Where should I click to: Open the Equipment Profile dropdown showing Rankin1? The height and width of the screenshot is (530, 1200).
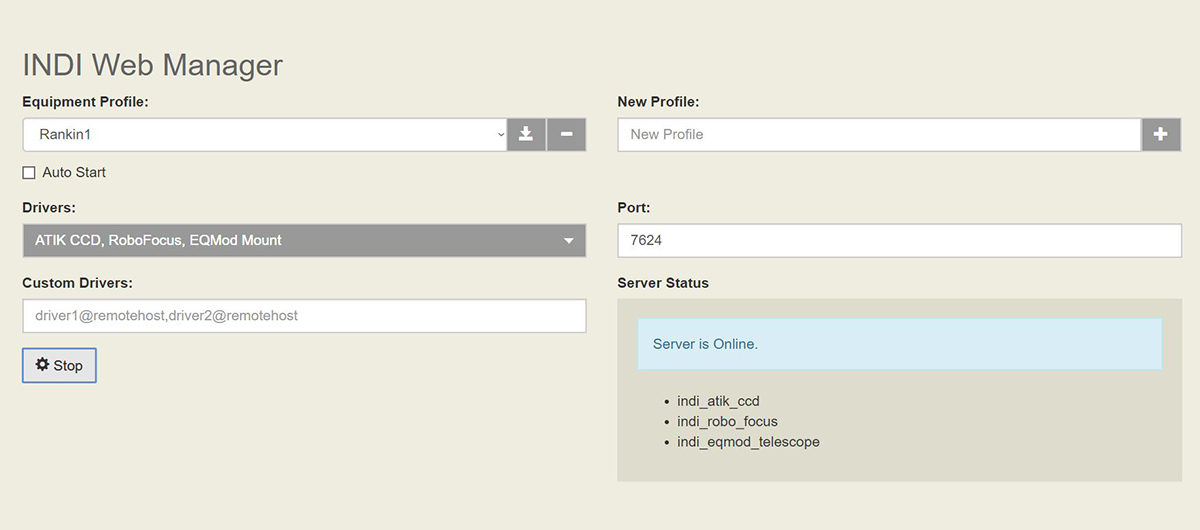point(265,134)
